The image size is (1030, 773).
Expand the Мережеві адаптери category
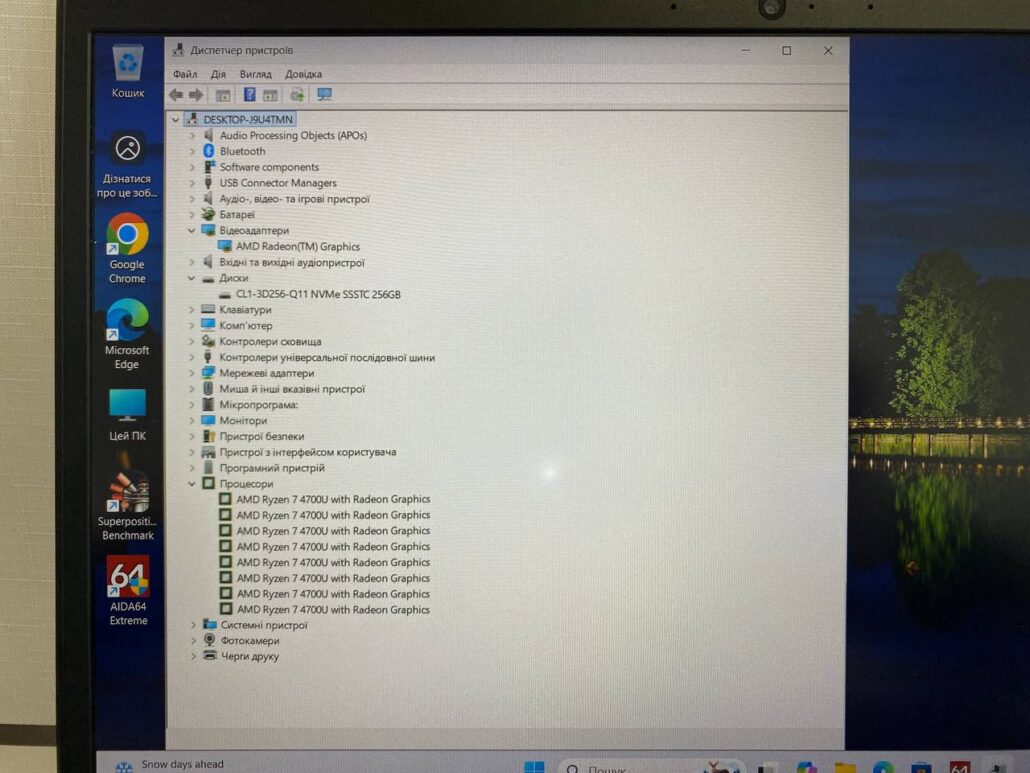point(192,373)
